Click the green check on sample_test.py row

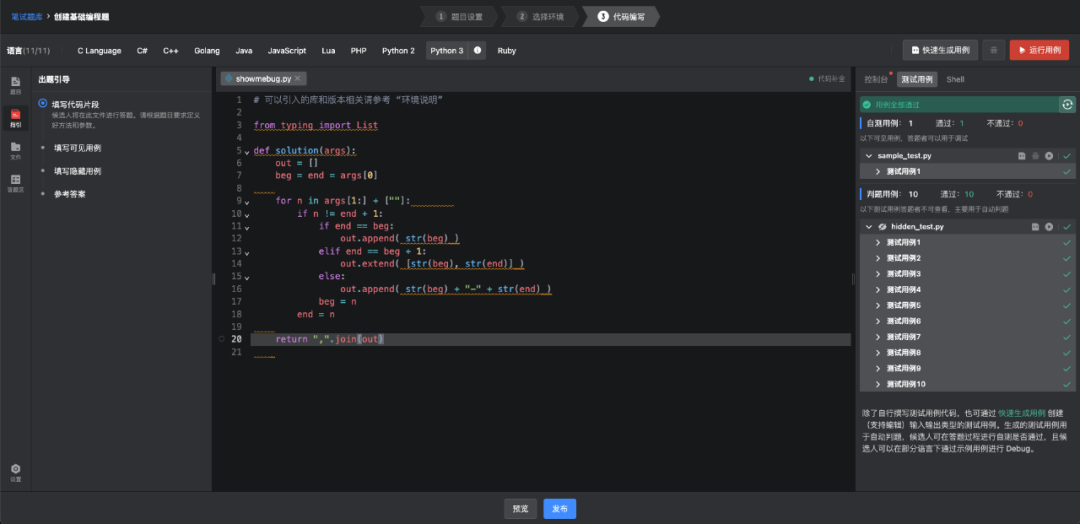click(1067, 156)
